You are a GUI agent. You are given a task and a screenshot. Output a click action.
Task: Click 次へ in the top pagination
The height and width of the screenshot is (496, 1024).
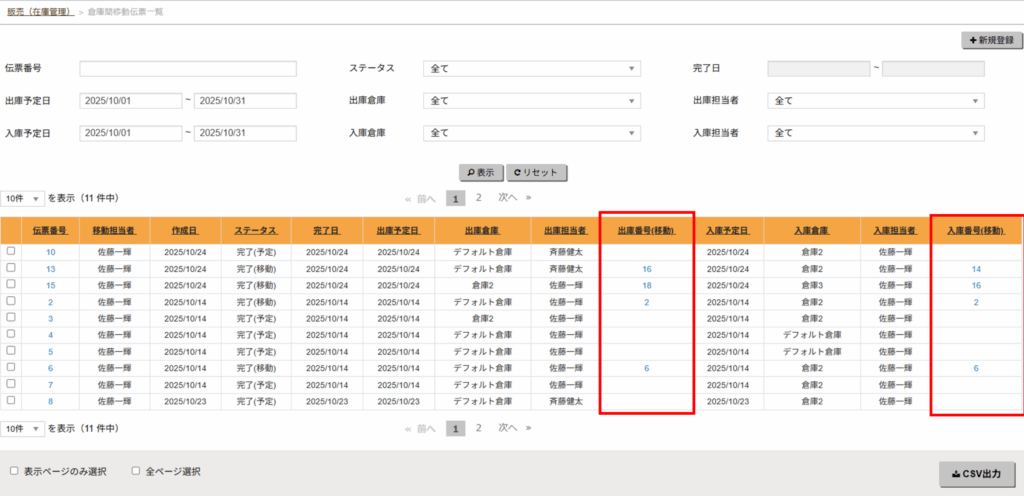[x=507, y=198]
